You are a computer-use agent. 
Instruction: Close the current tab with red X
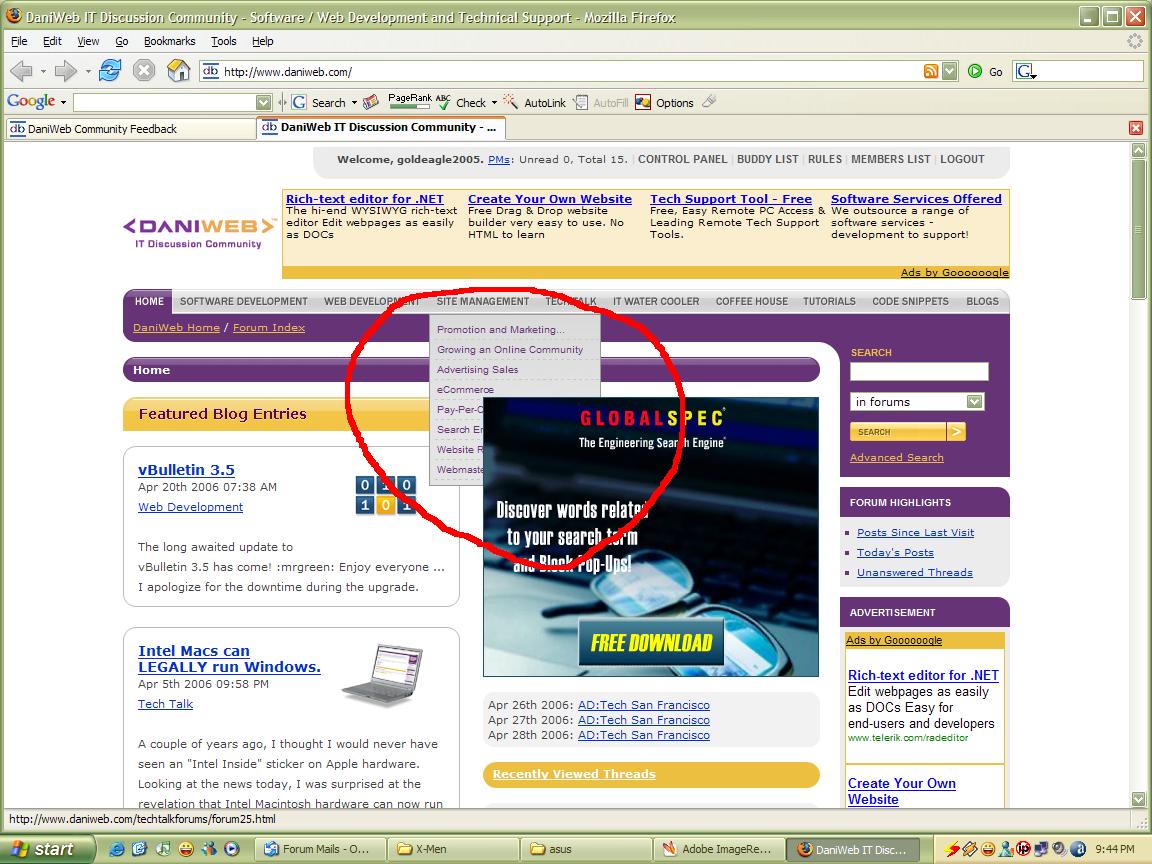[x=1136, y=128]
